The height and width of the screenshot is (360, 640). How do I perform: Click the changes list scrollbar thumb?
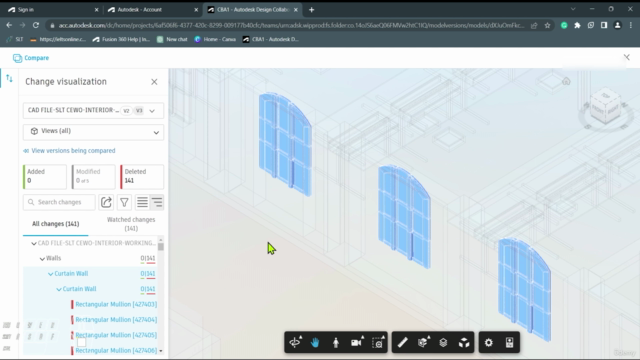[161, 247]
